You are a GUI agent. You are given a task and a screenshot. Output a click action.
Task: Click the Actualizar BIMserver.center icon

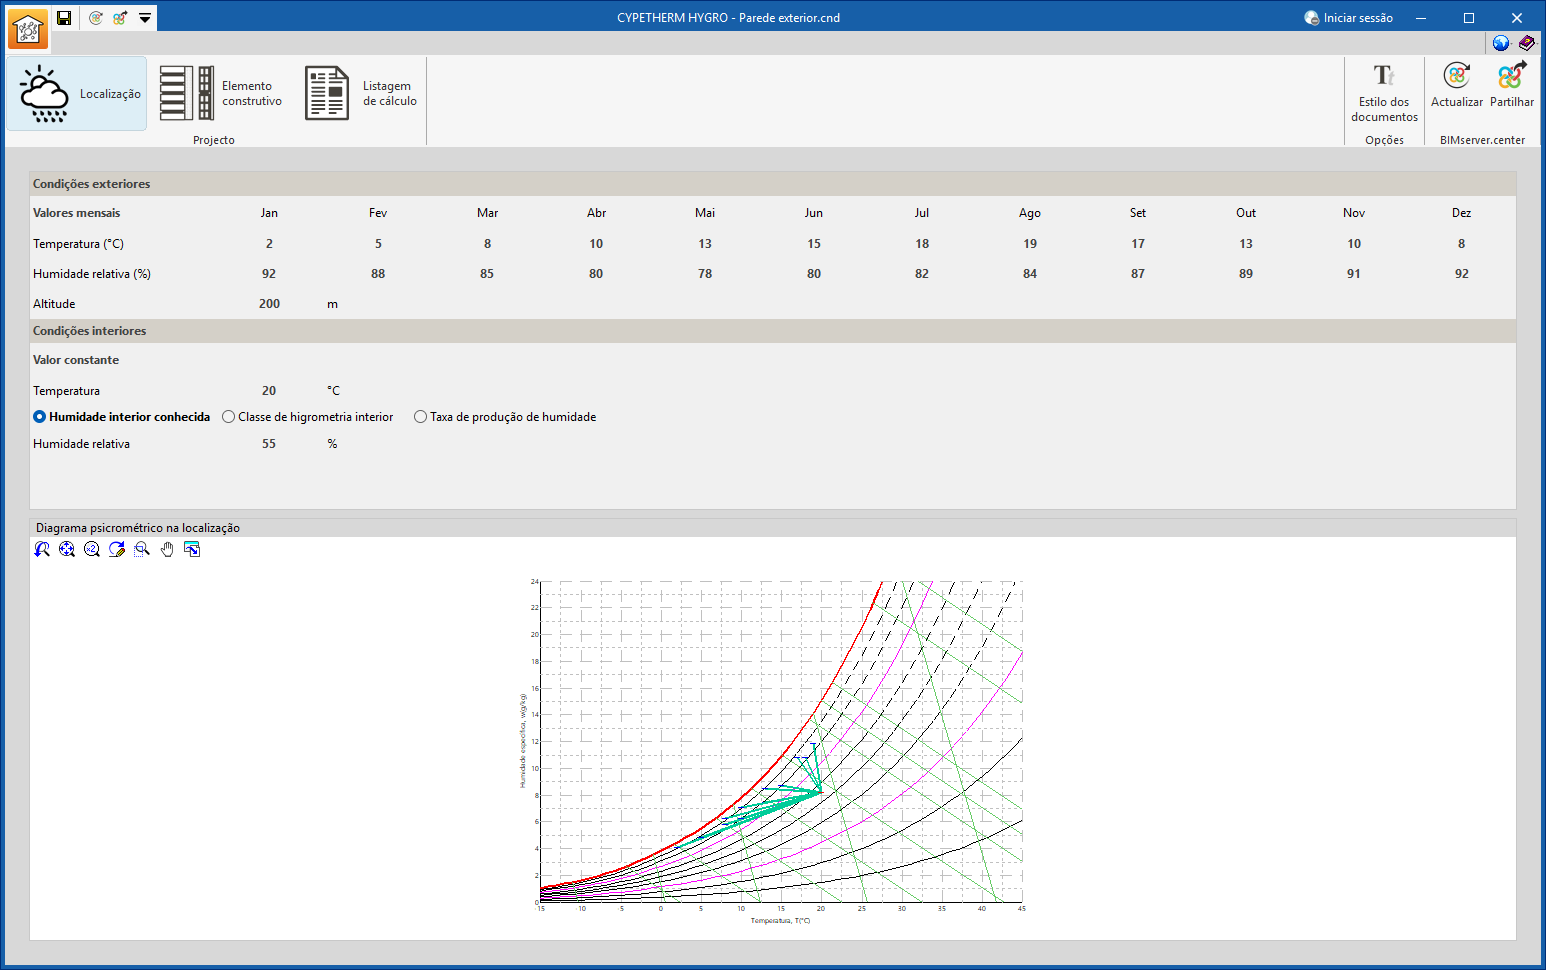click(x=1457, y=85)
